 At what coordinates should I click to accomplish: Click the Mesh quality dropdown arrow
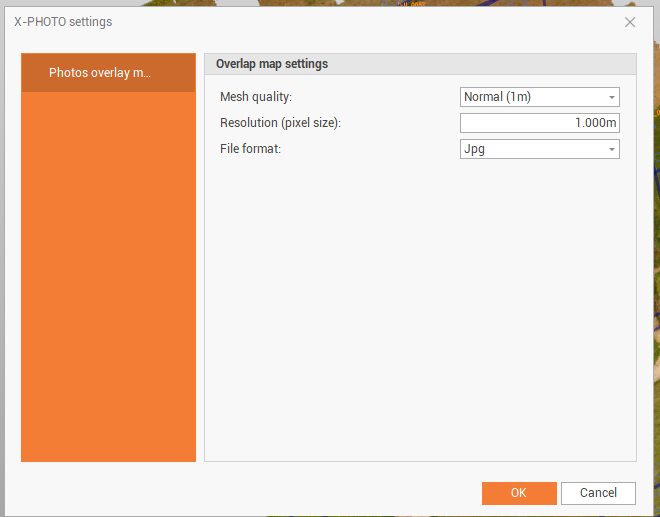click(x=611, y=97)
